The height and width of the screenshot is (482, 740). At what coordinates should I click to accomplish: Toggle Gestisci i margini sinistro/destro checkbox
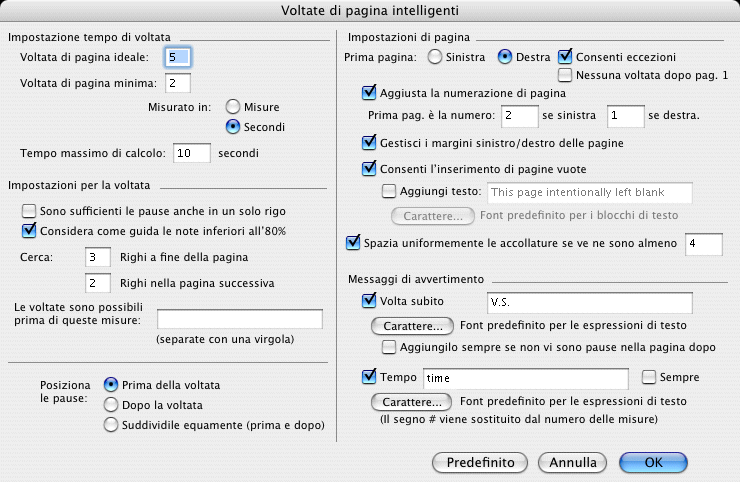click(367, 143)
